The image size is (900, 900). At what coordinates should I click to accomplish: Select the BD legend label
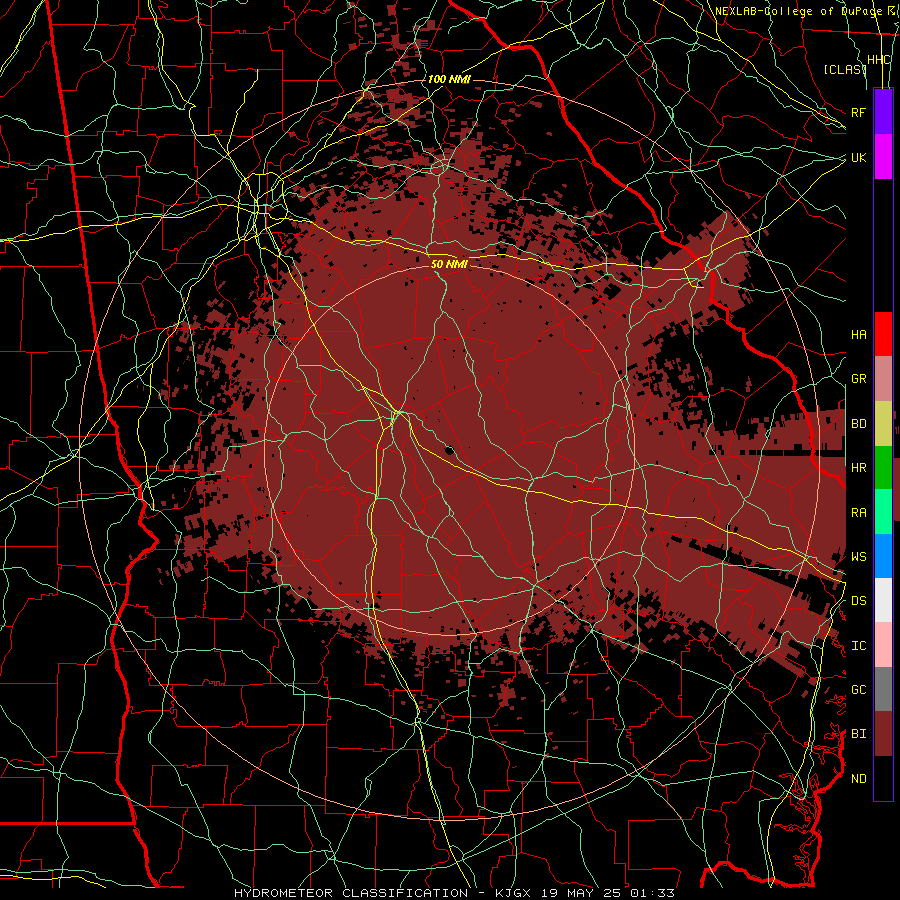tap(858, 424)
